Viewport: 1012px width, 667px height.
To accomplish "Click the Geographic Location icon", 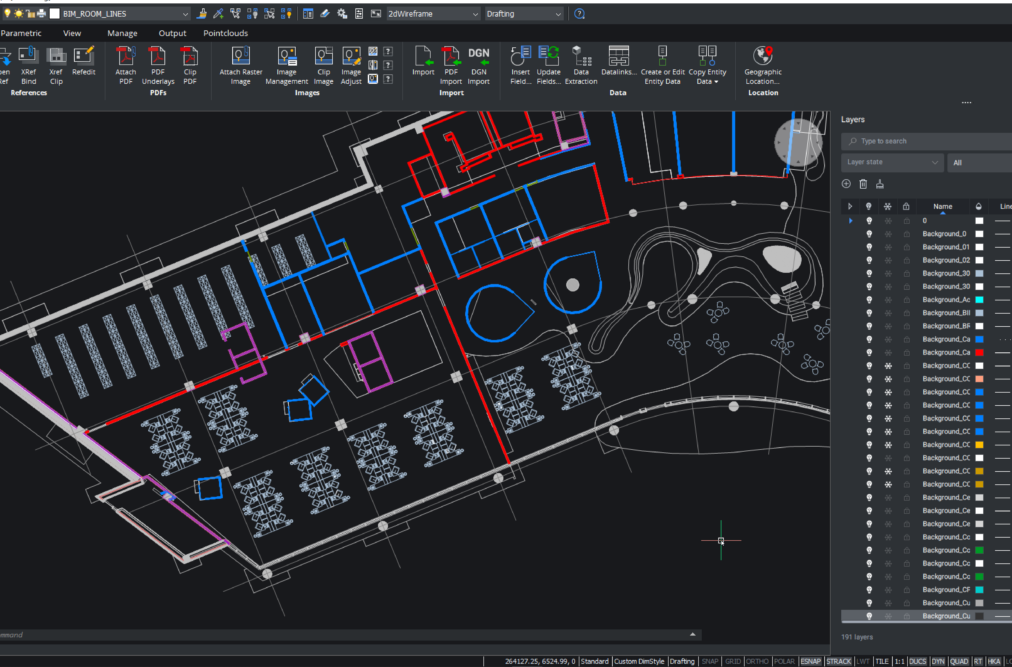I will (763, 57).
